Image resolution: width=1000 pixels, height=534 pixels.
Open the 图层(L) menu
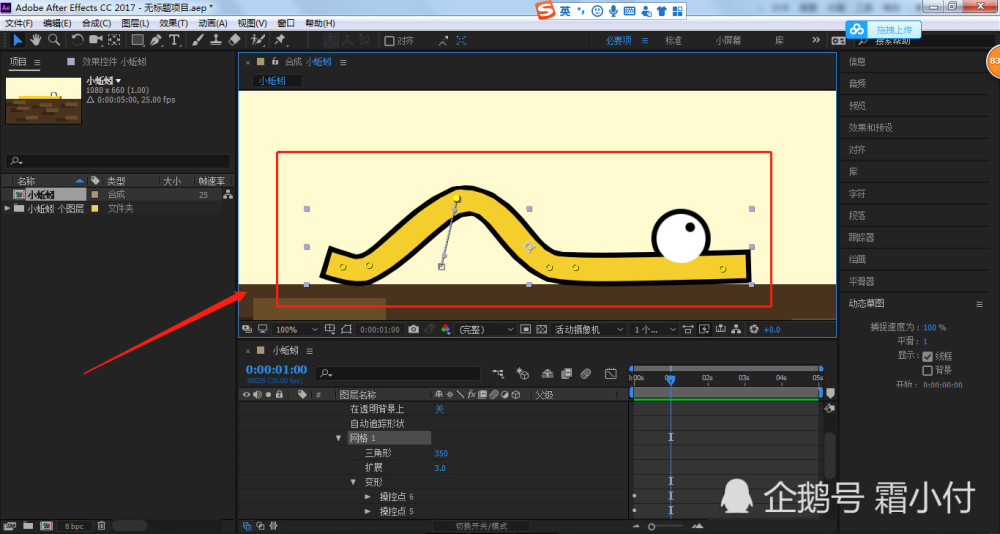[x=135, y=23]
